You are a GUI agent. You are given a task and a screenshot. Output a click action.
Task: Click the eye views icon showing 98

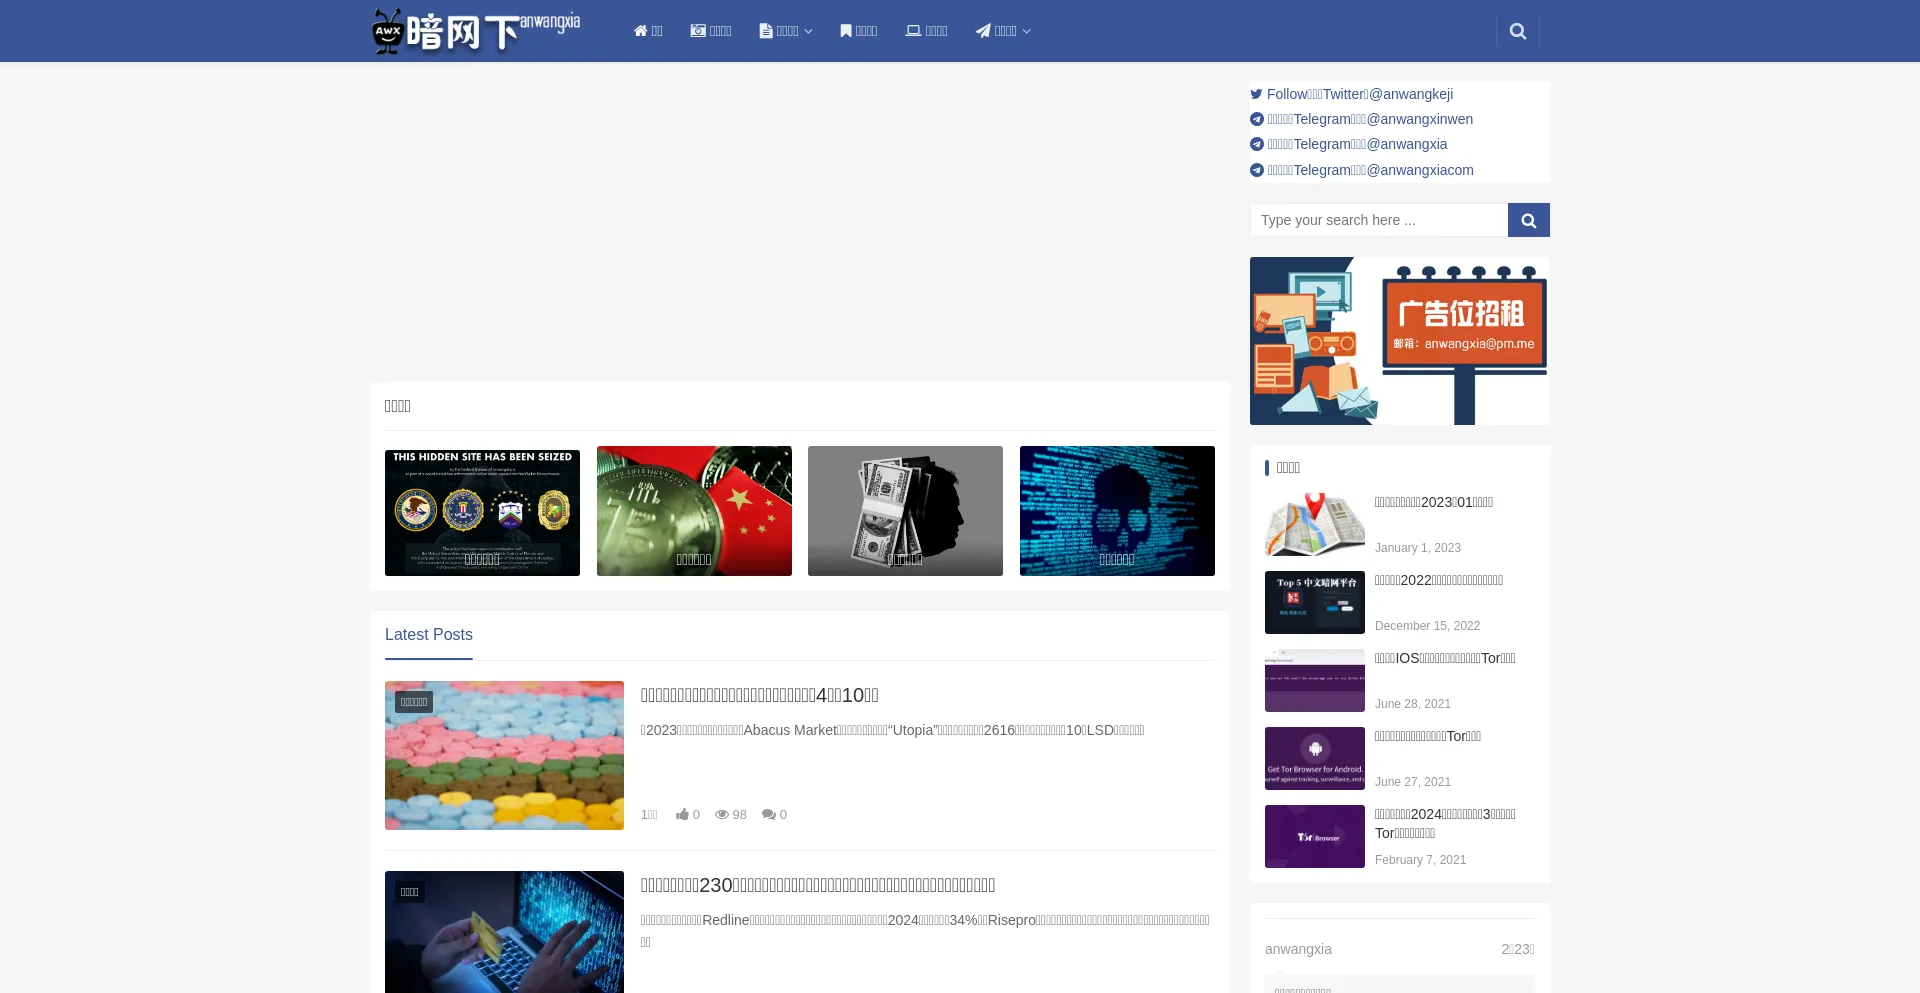722,815
